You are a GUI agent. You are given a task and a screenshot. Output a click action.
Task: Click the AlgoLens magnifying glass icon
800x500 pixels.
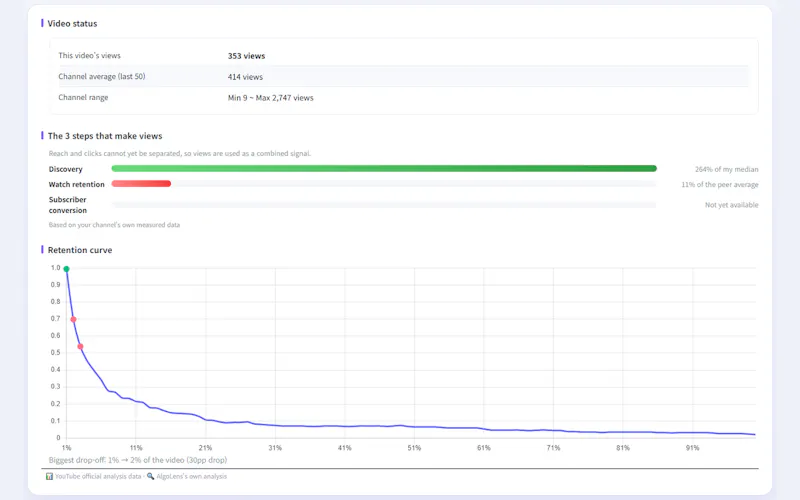tap(151, 477)
